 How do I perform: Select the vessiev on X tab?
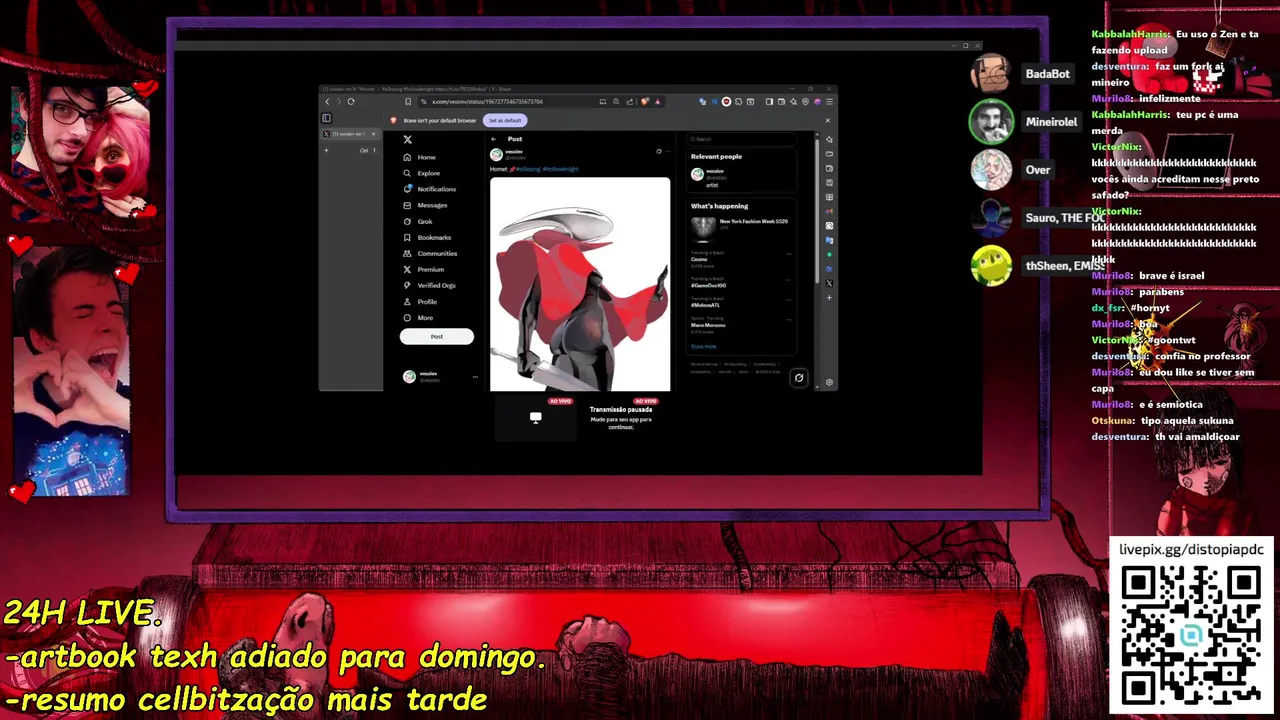point(349,134)
